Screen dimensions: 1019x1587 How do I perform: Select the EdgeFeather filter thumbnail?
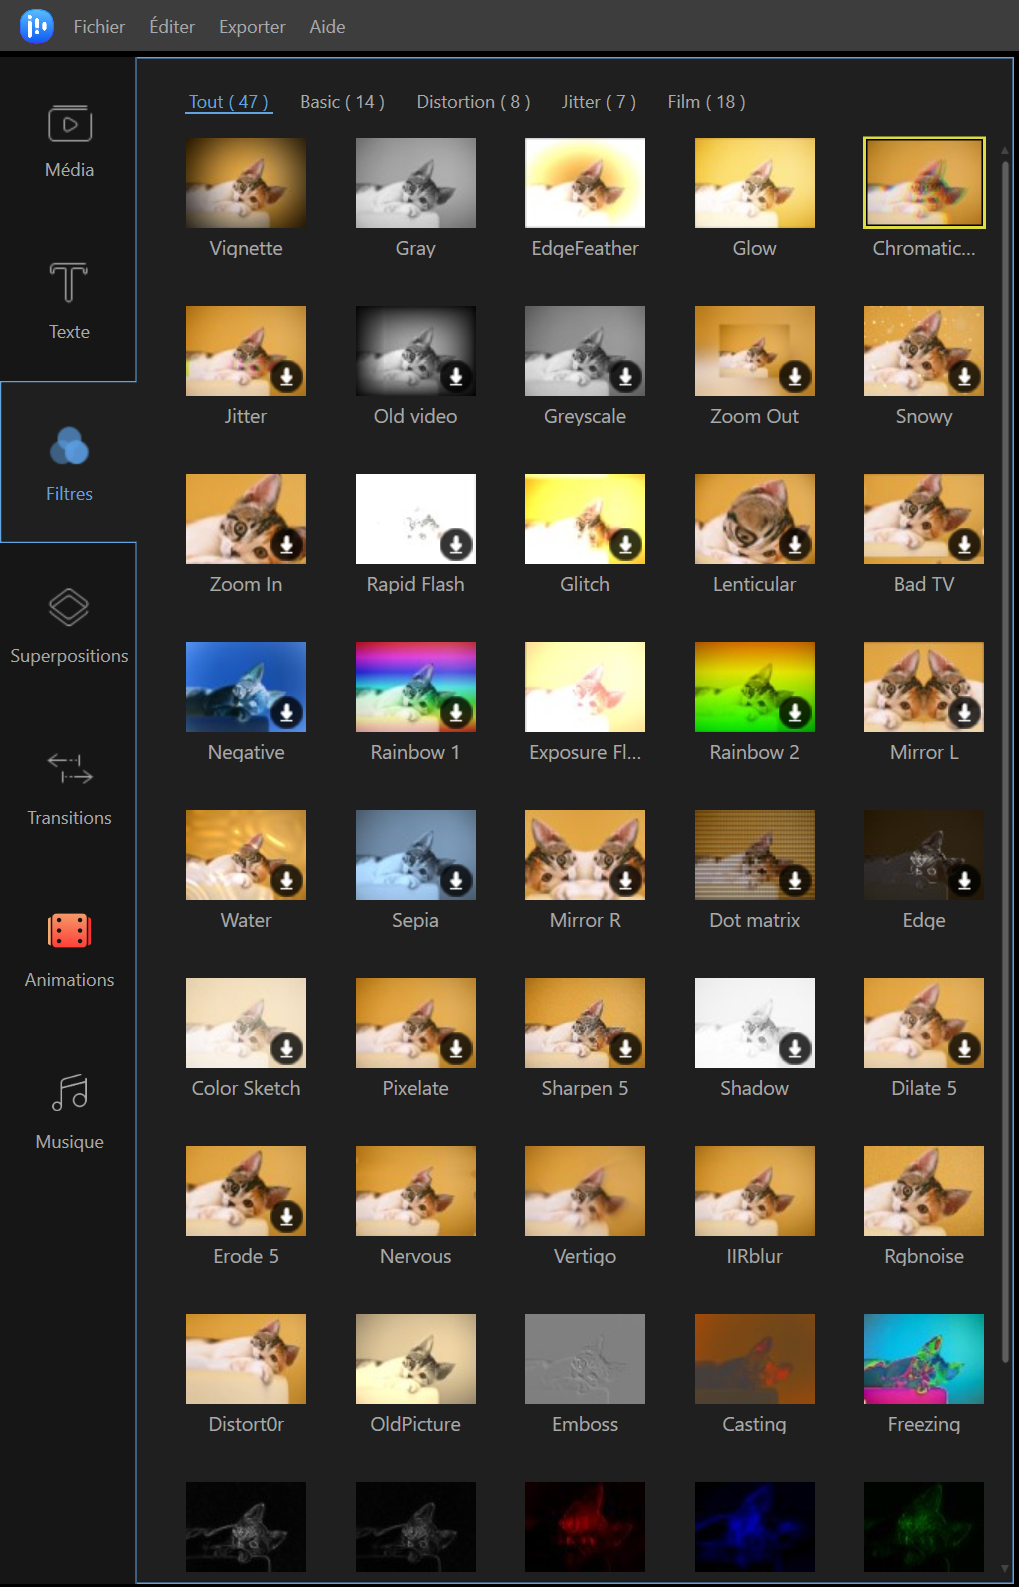click(585, 183)
